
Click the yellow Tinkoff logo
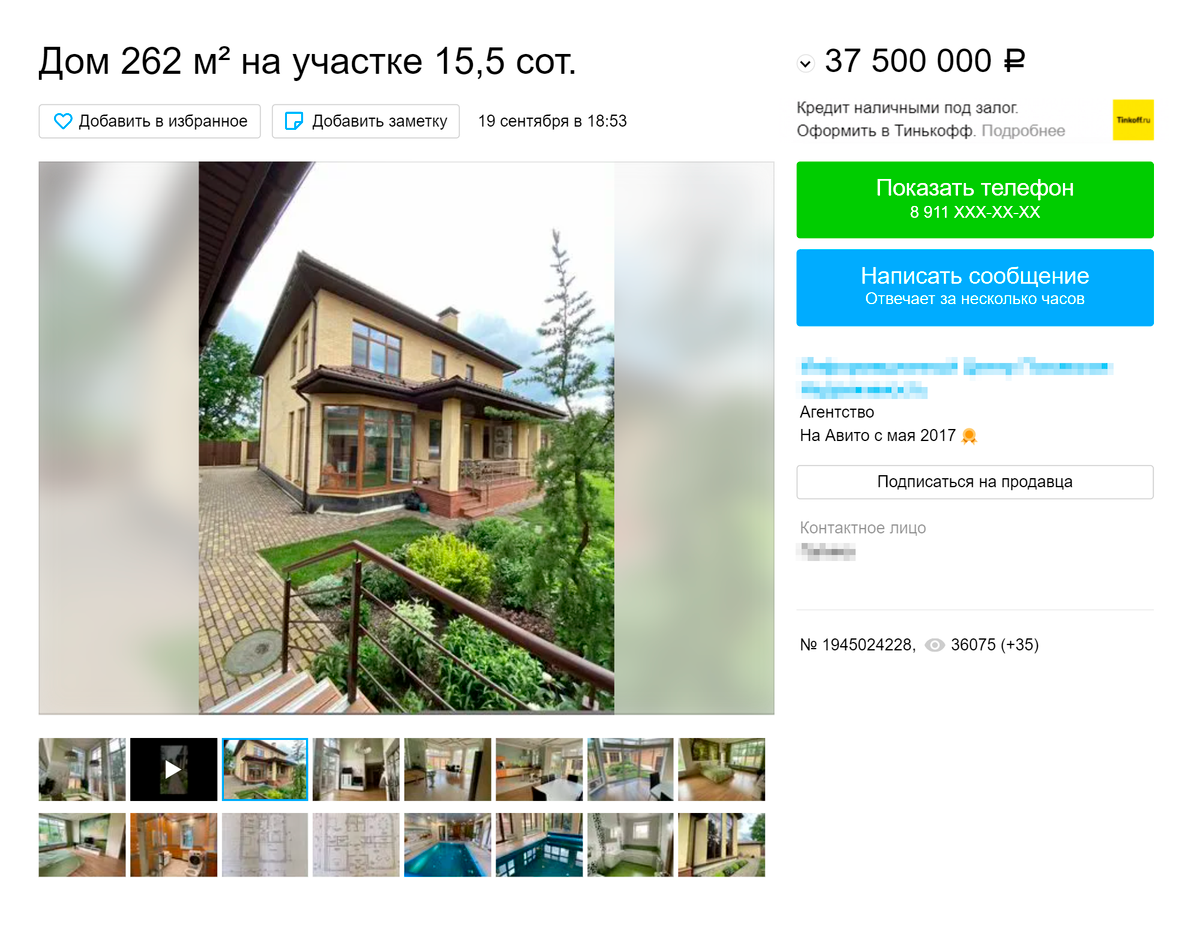1133,120
